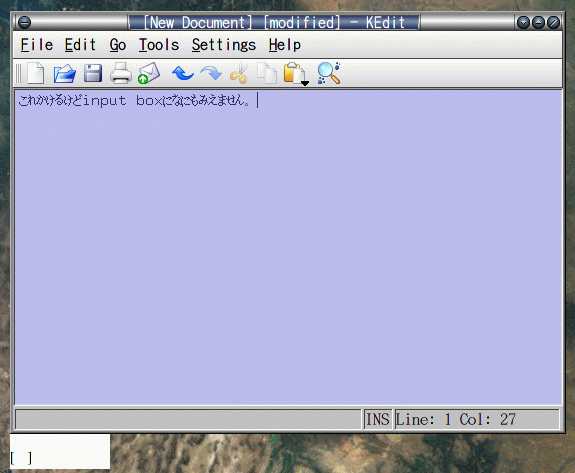Toggle the INS insert mode indicator
The width and height of the screenshot is (575, 473).
(x=378, y=419)
